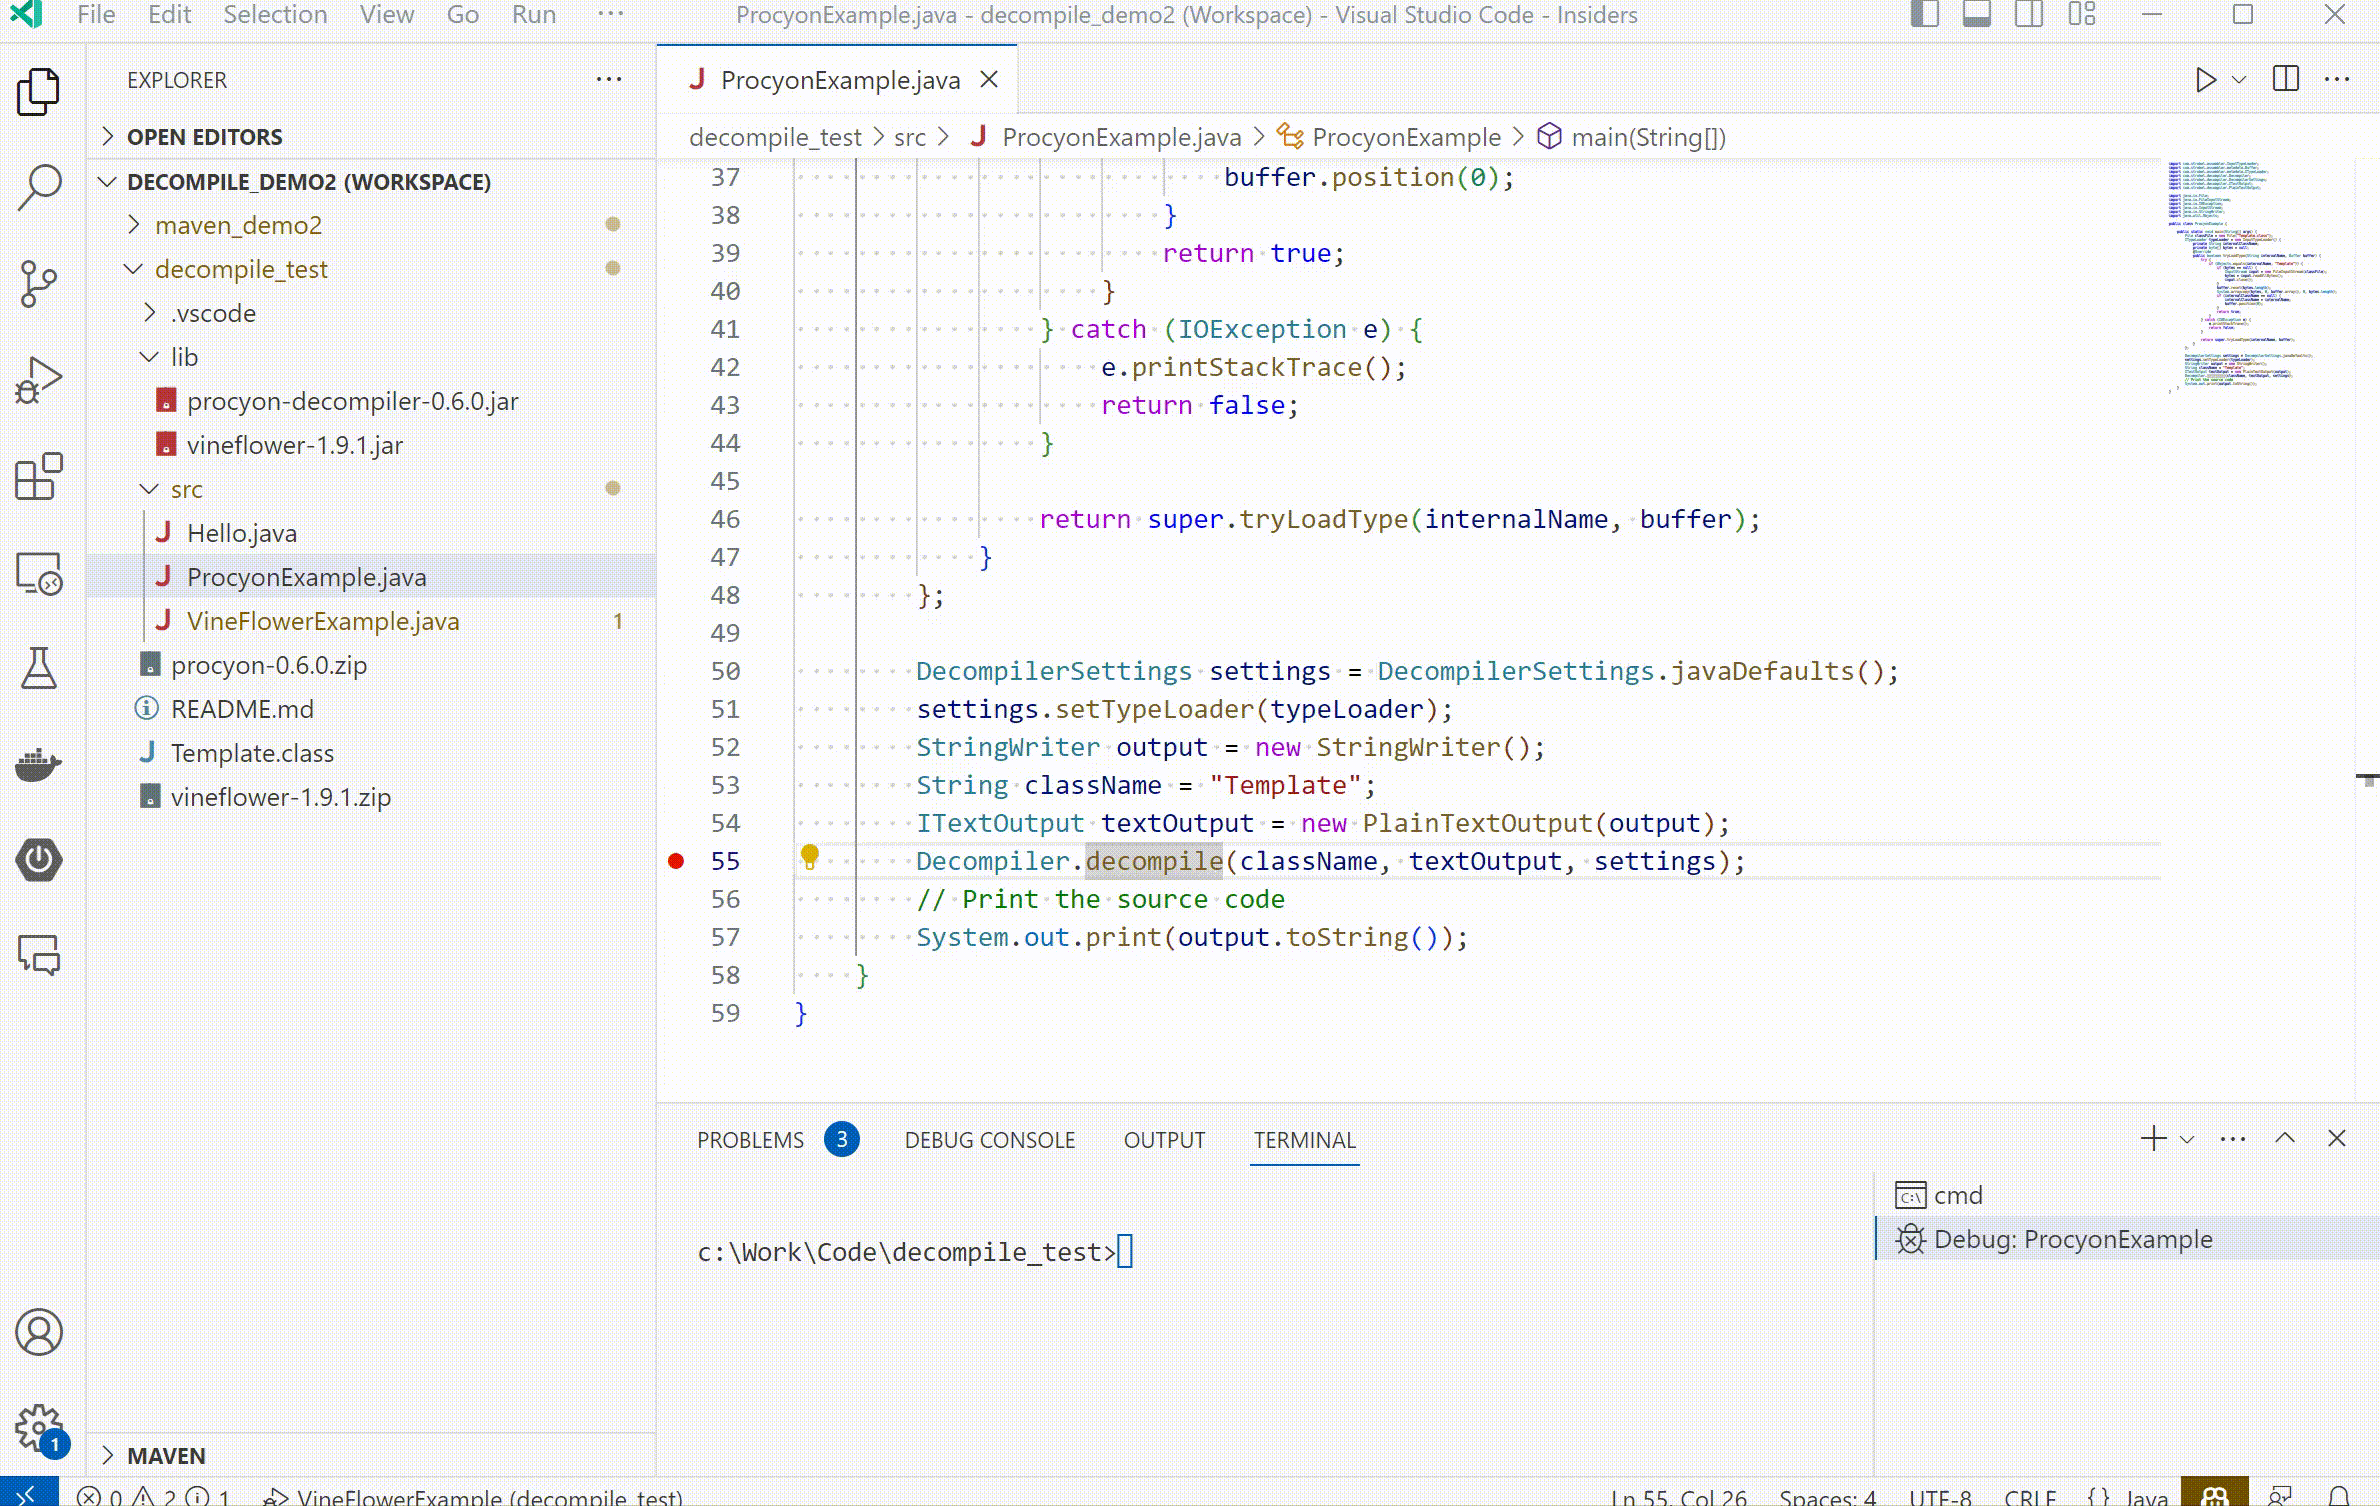The height and width of the screenshot is (1506, 2380).
Task: Switch to the OUTPUT tab
Action: (1164, 1140)
